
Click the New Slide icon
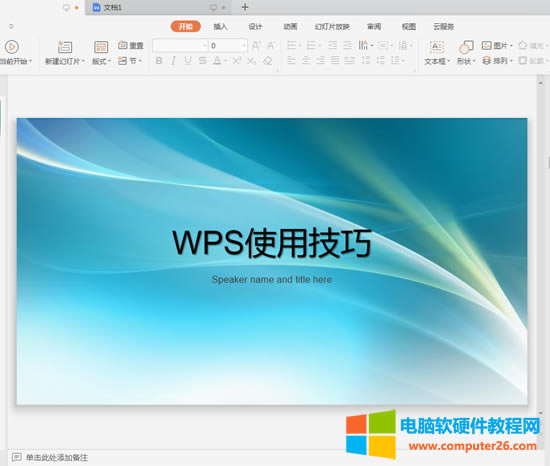65,47
